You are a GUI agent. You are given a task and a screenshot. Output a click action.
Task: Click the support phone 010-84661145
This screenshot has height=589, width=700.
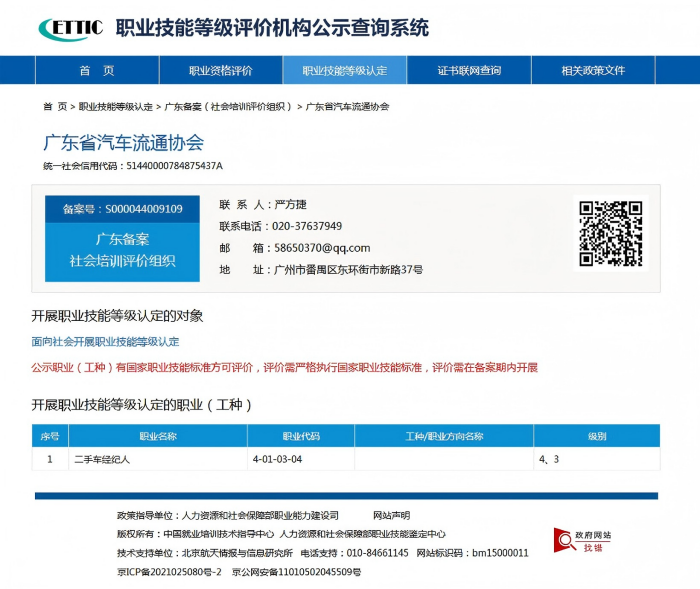[377, 553]
